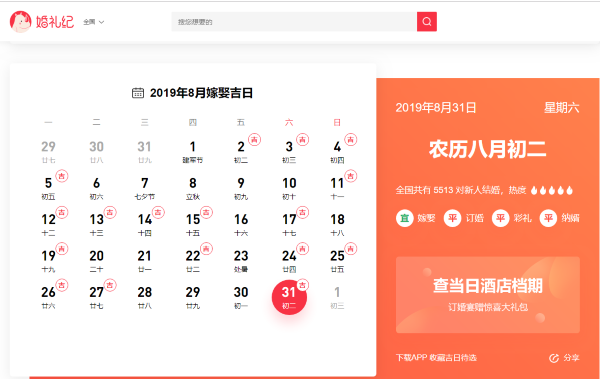This screenshot has width=600, height=379.
Task: Select August 1 建军节 date
Action: 192,152
